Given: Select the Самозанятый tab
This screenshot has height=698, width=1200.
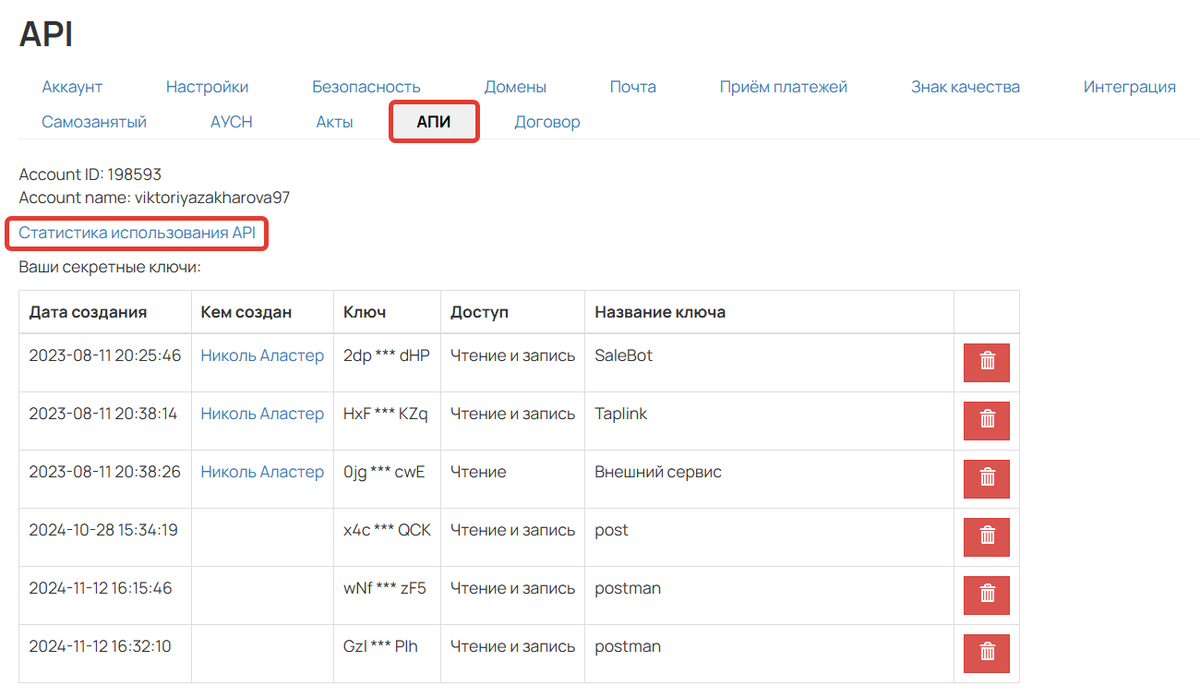Looking at the screenshot, I should click(94, 122).
